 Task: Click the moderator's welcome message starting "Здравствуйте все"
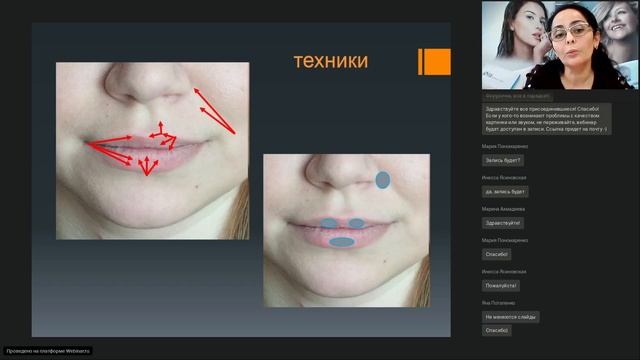pos(547,119)
